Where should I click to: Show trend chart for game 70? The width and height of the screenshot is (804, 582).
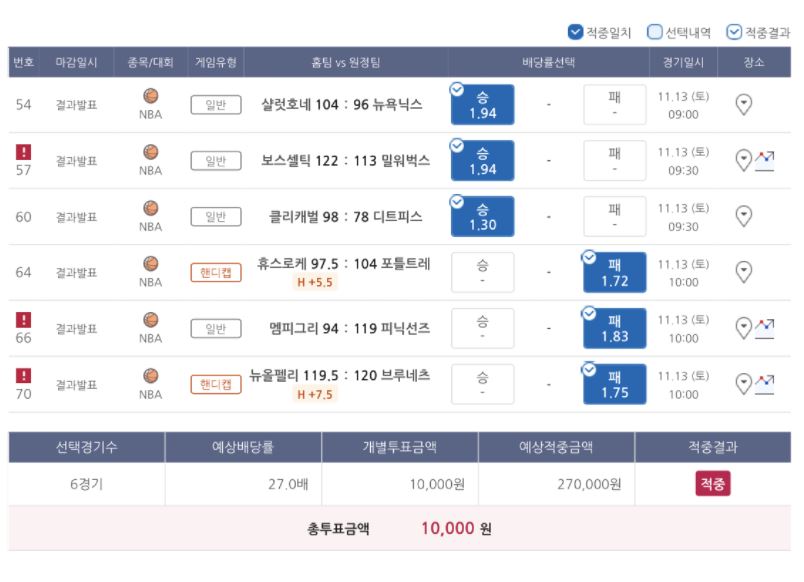(765, 385)
